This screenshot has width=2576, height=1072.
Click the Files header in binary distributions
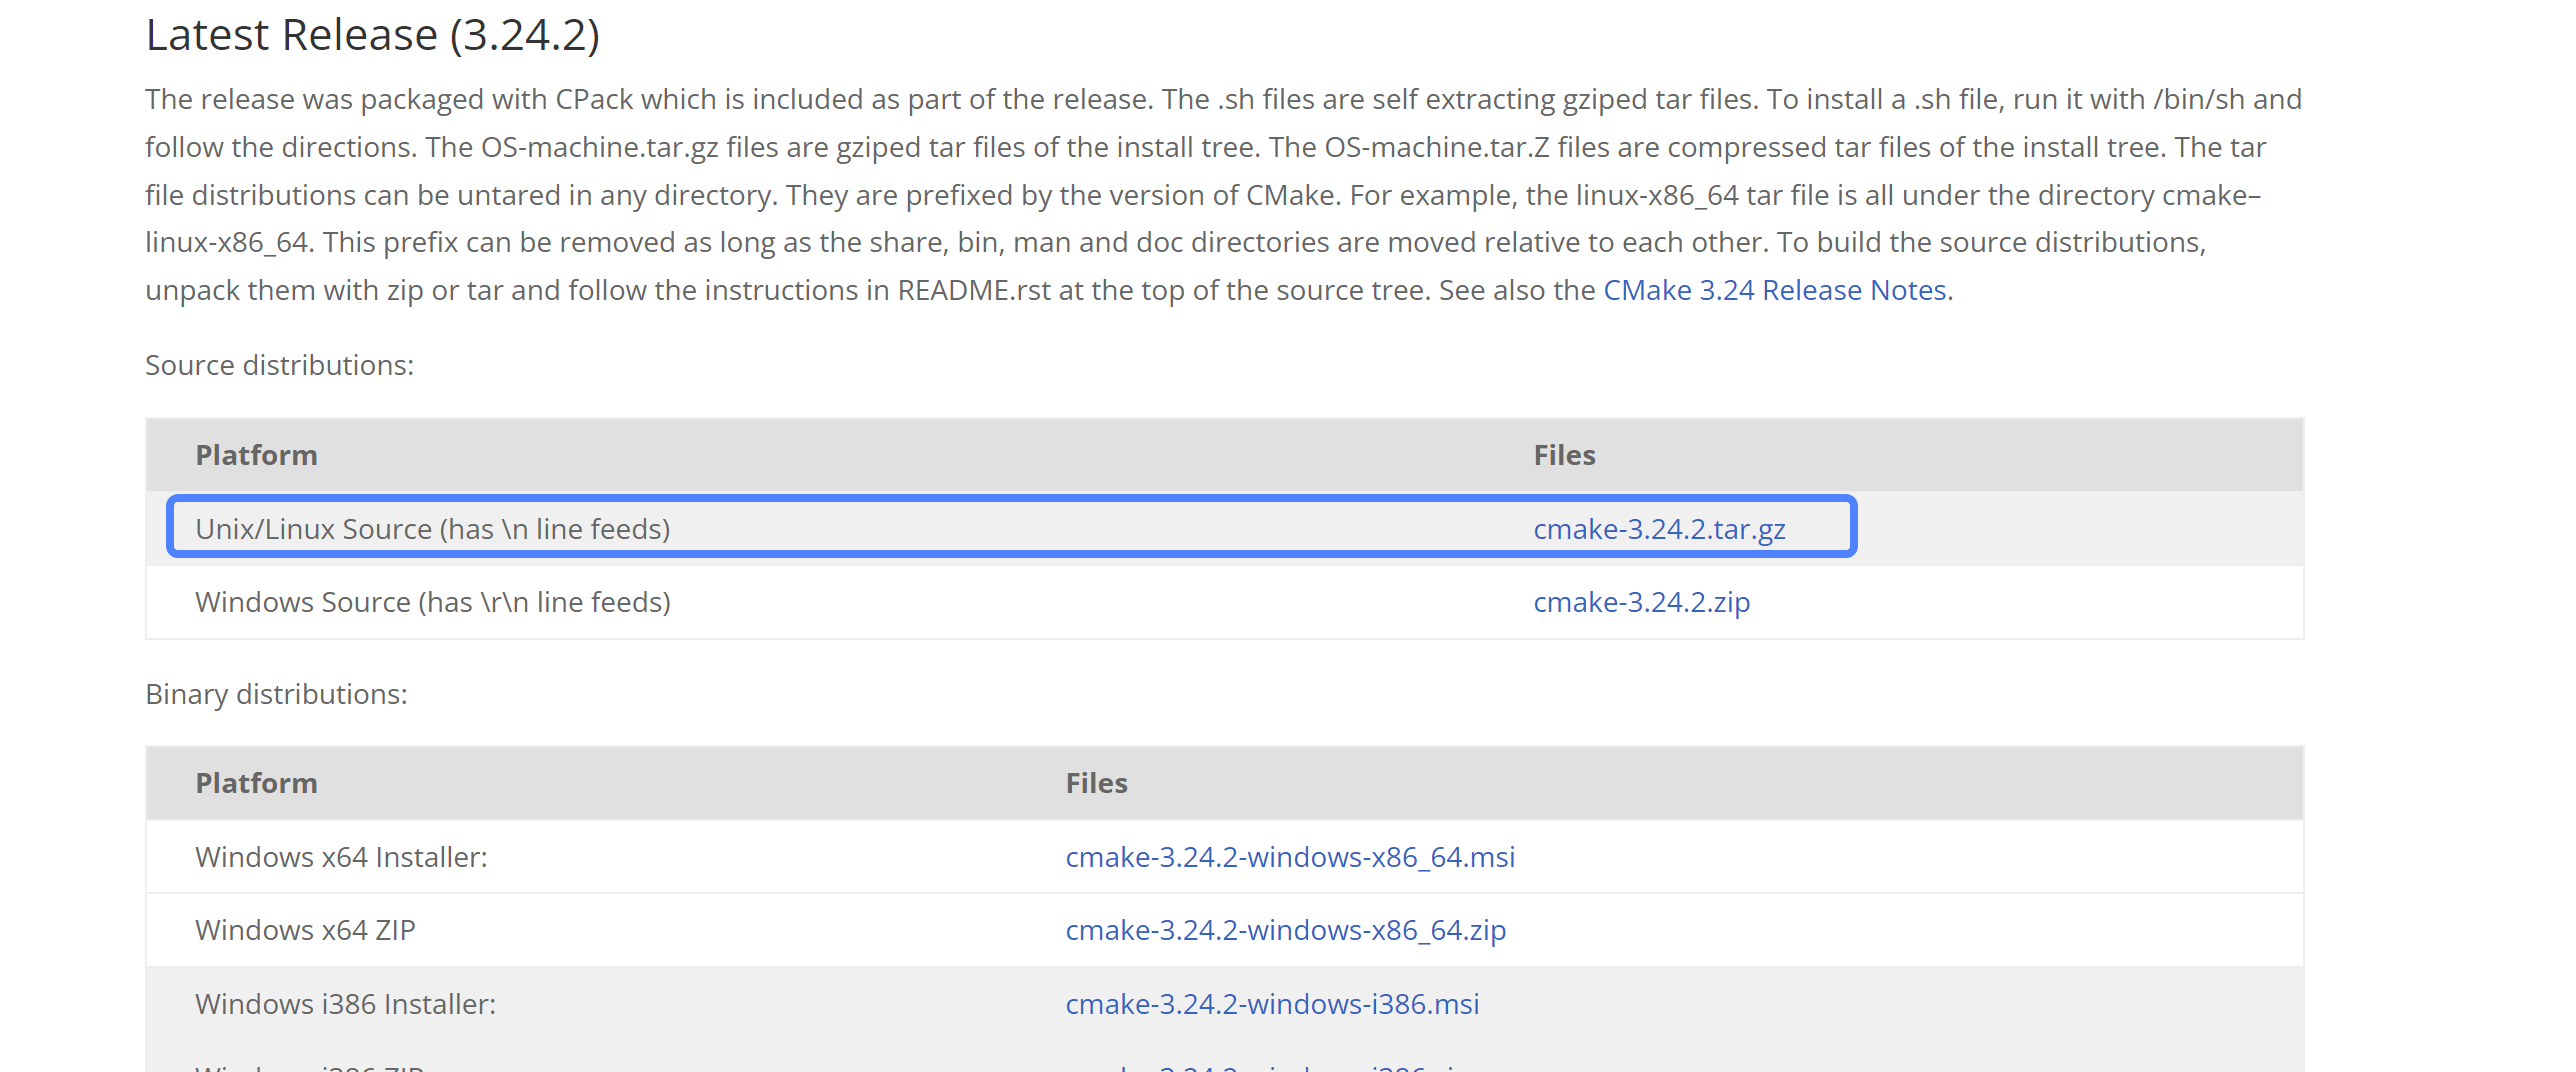pos(1097,783)
